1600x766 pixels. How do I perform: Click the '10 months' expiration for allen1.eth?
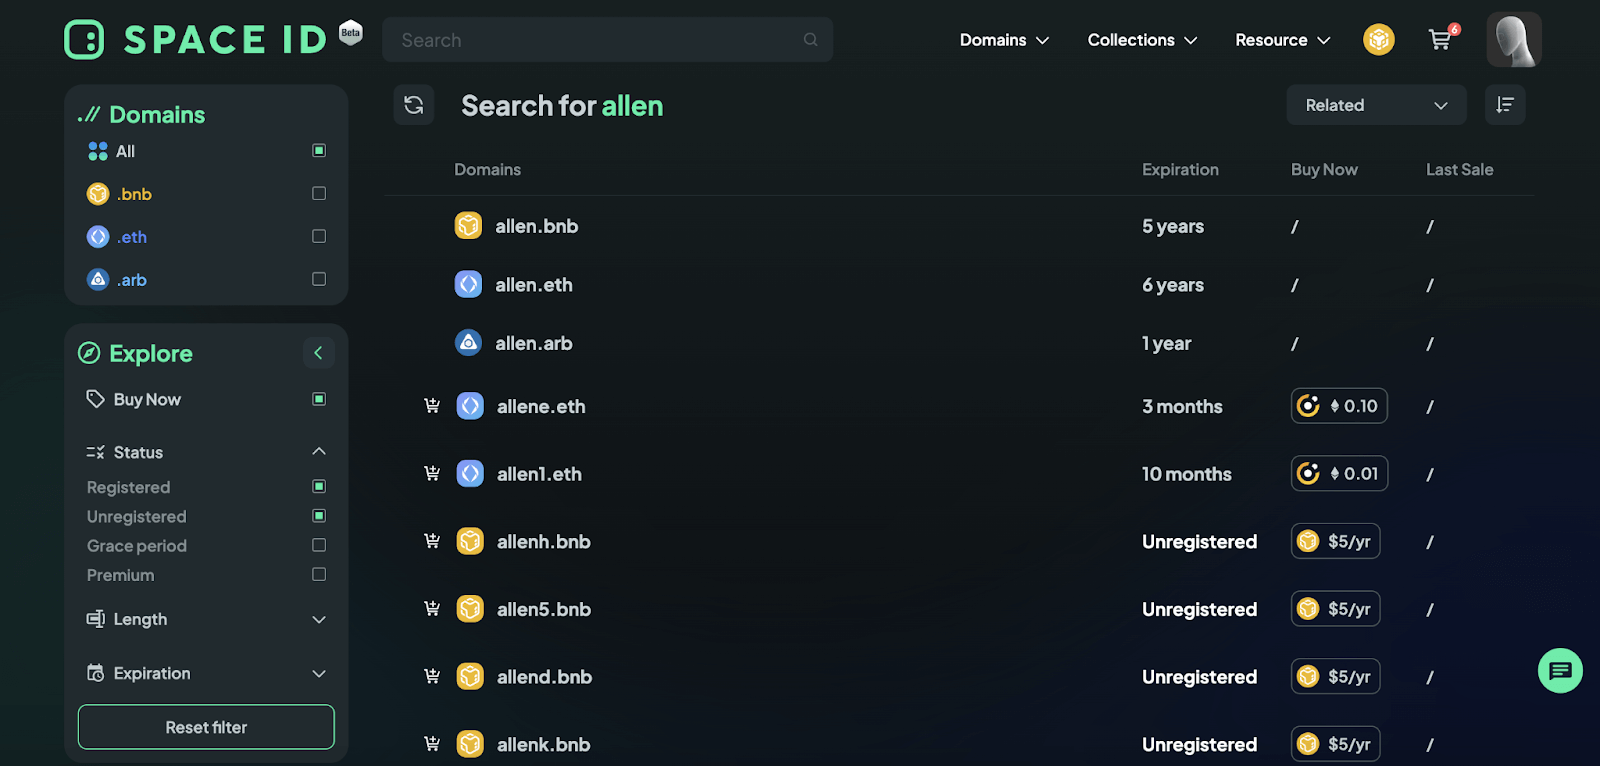point(1187,474)
